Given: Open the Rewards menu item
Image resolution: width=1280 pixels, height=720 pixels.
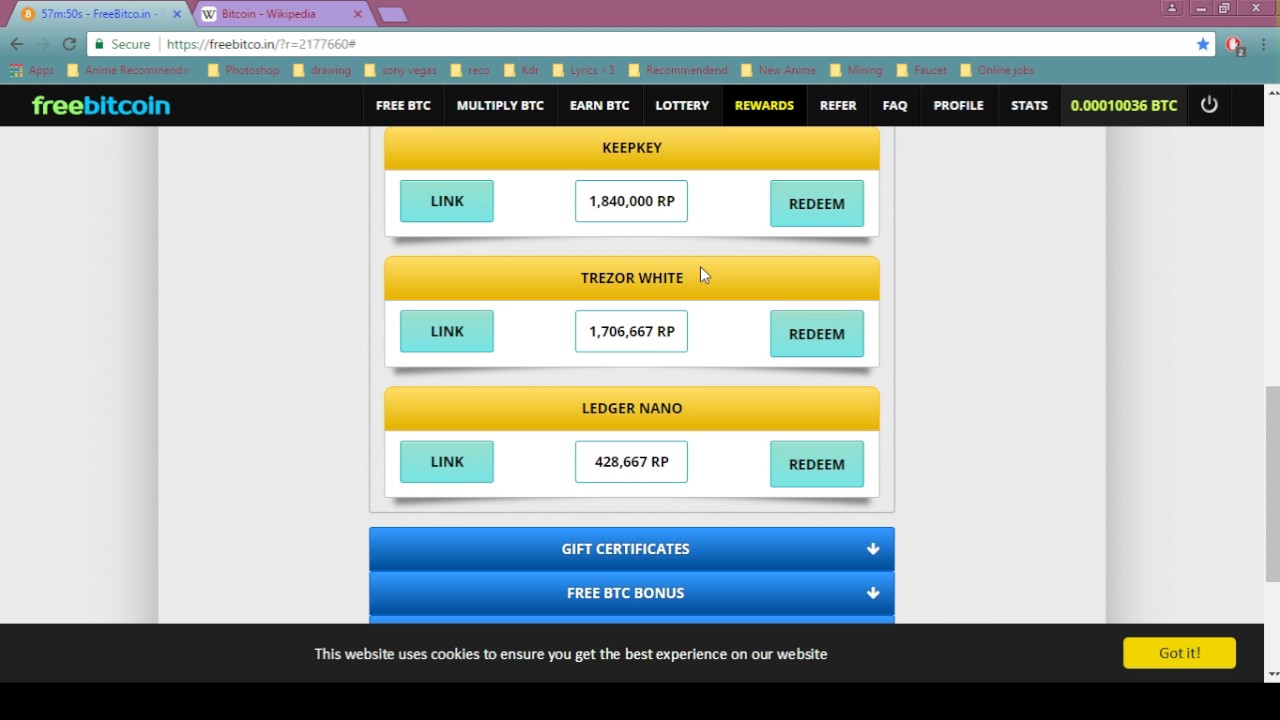Looking at the screenshot, I should coord(764,105).
